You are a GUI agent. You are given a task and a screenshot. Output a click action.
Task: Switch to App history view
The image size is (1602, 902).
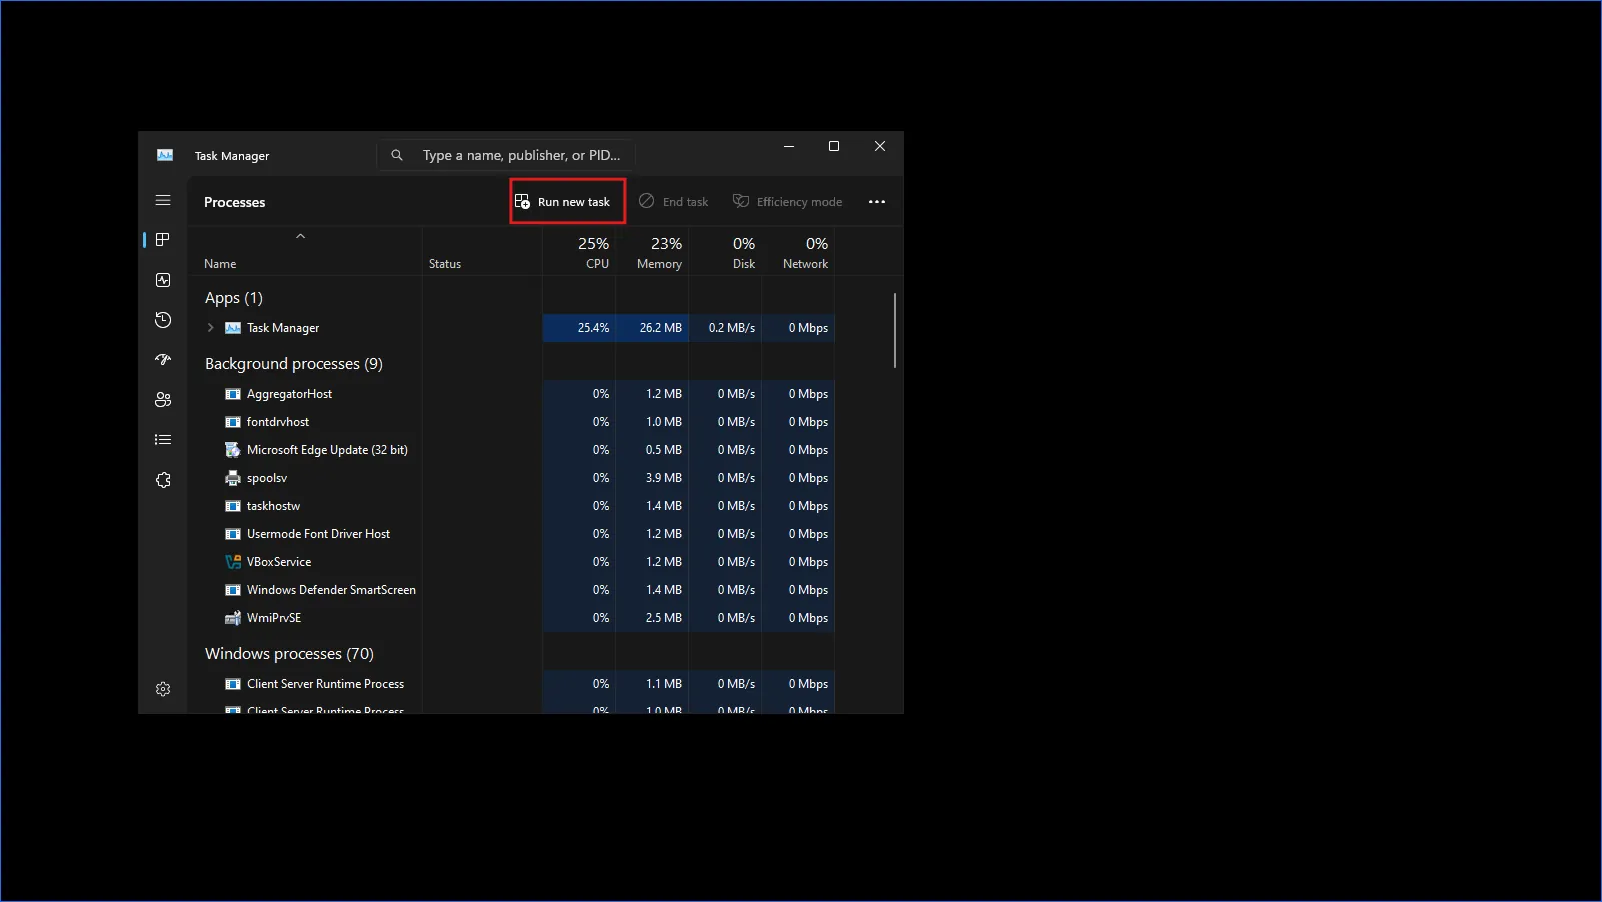163,320
